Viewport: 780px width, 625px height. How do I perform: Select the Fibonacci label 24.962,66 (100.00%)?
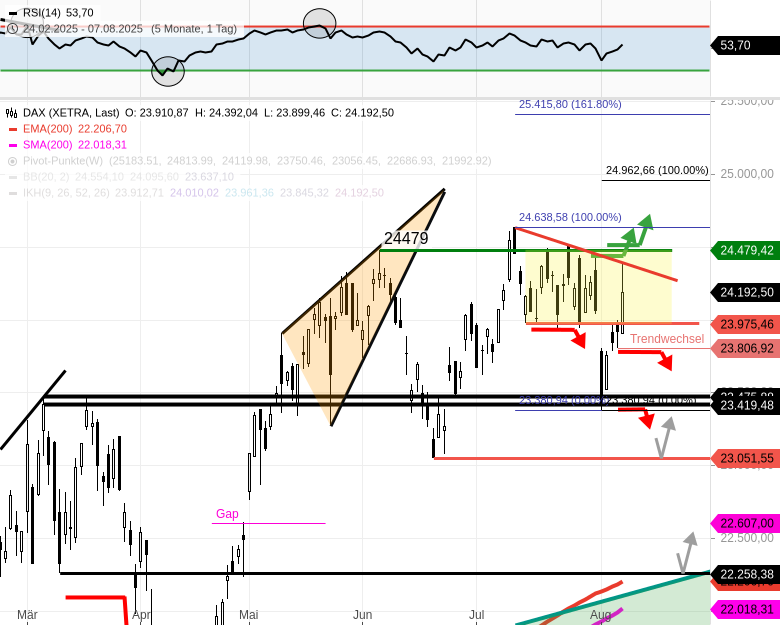[657, 170]
